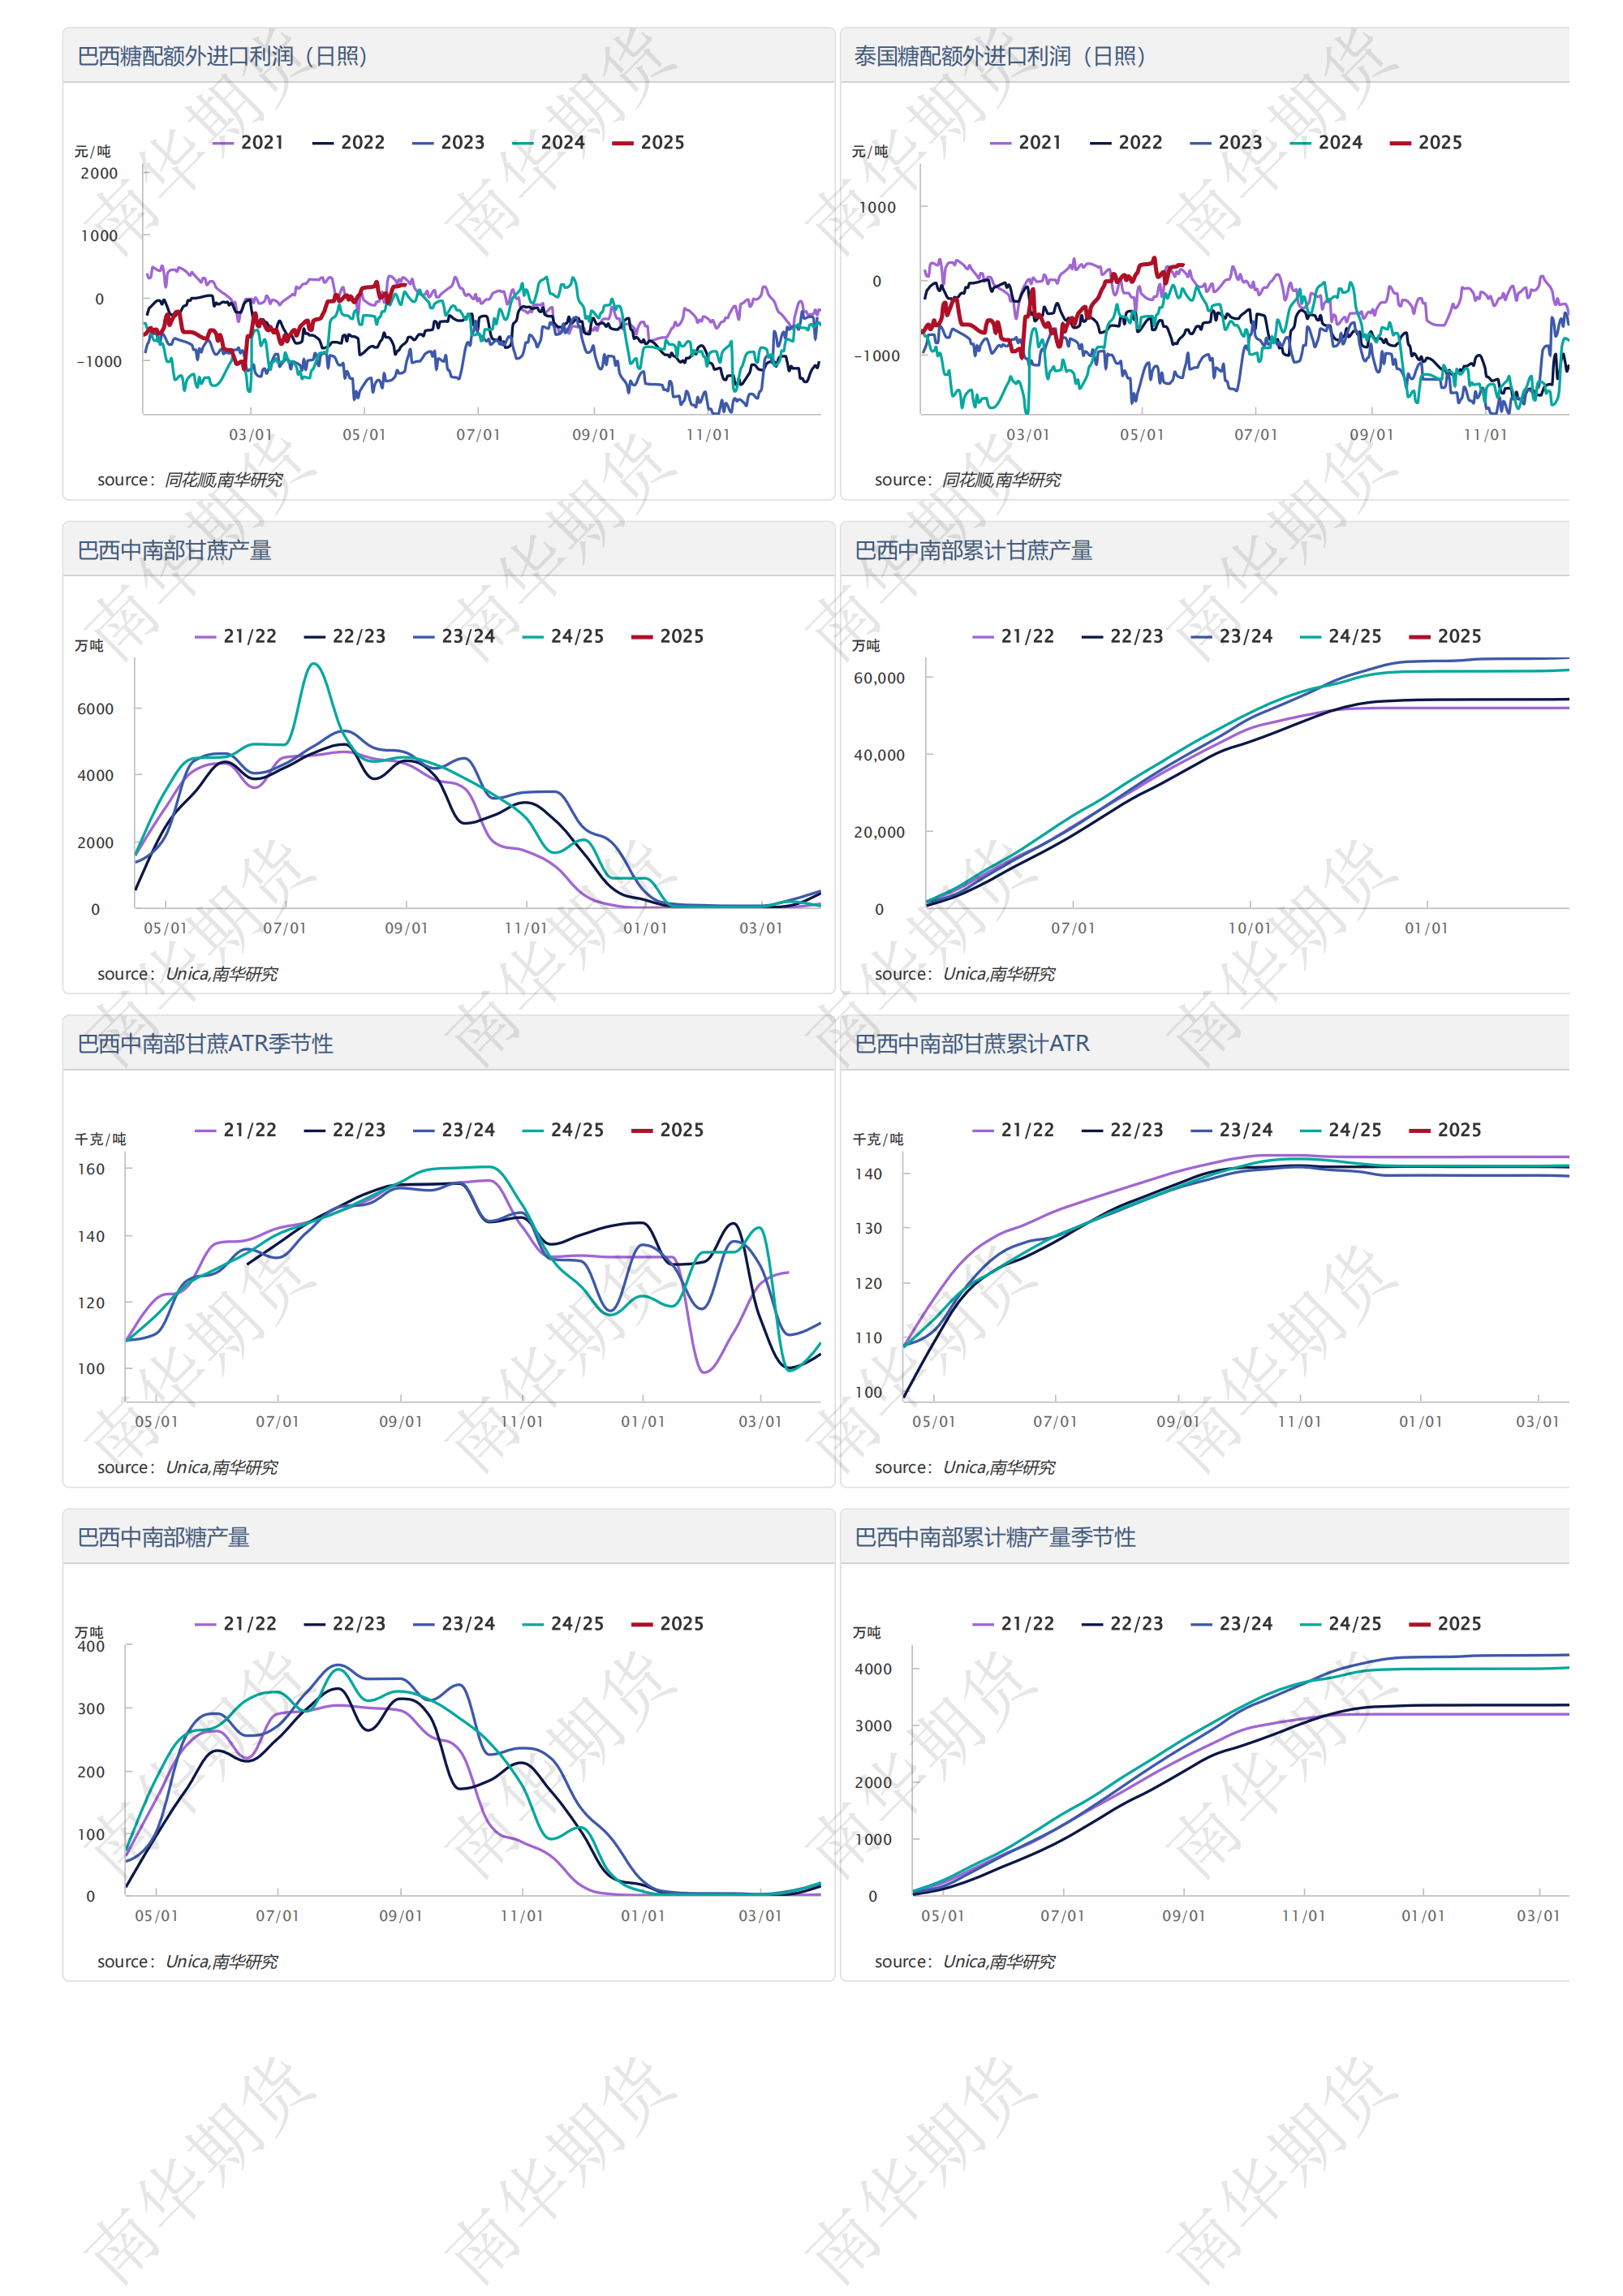
Task: Click the 巴西中南部累计糖产量季节性 title
Action: point(995,1538)
